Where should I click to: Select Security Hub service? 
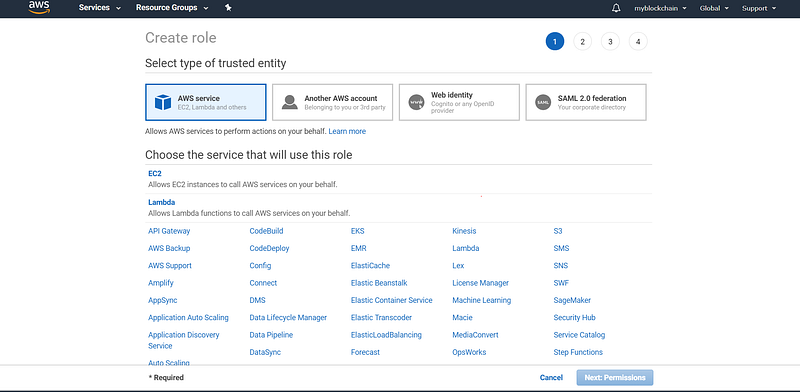(x=574, y=317)
